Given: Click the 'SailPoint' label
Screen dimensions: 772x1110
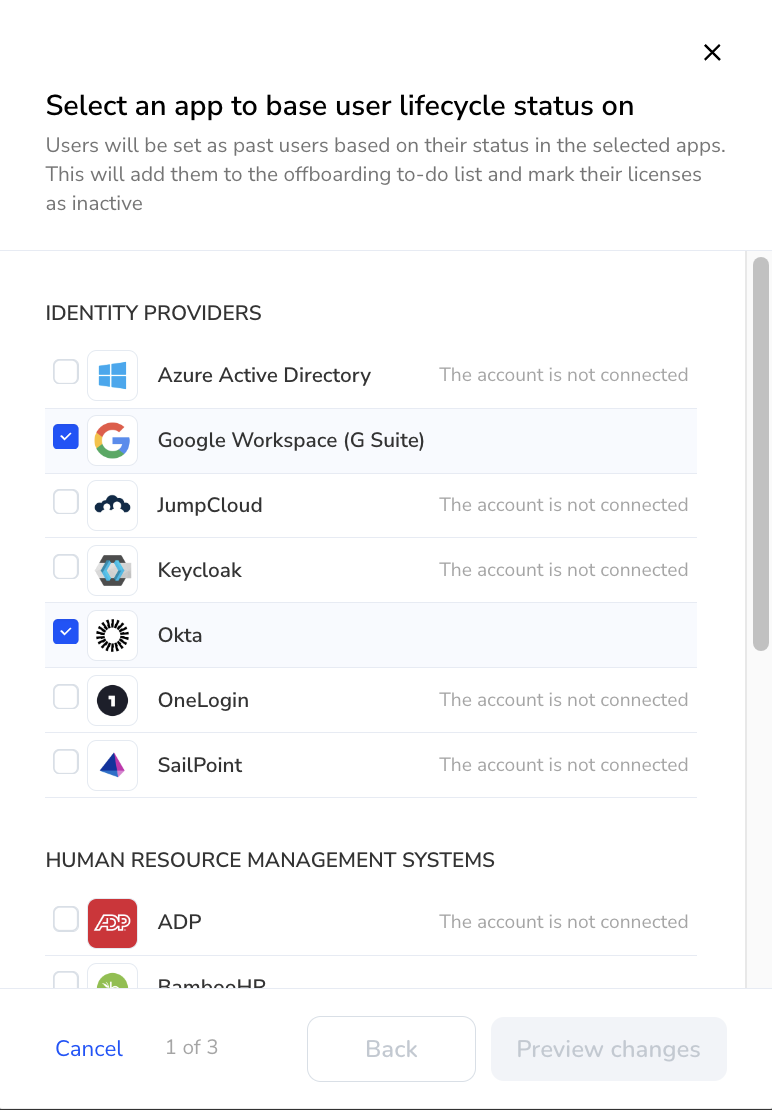Looking at the screenshot, I should pos(200,765).
